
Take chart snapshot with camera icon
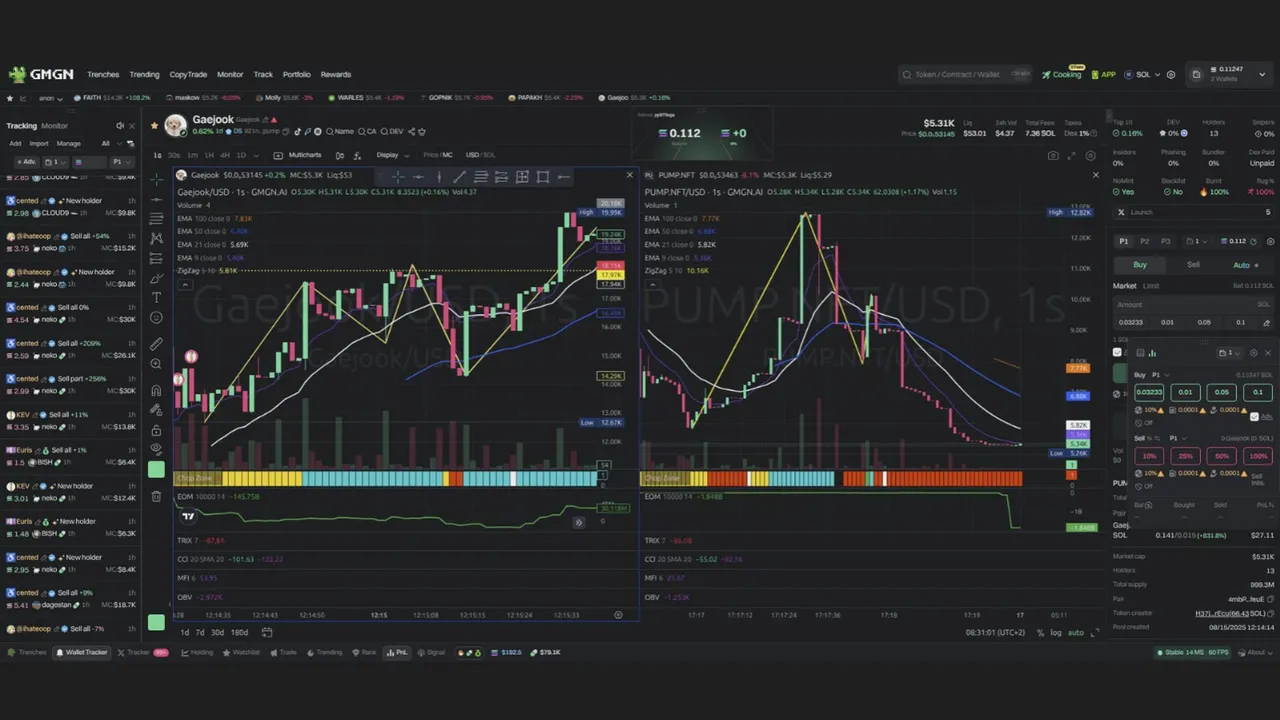click(1053, 156)
